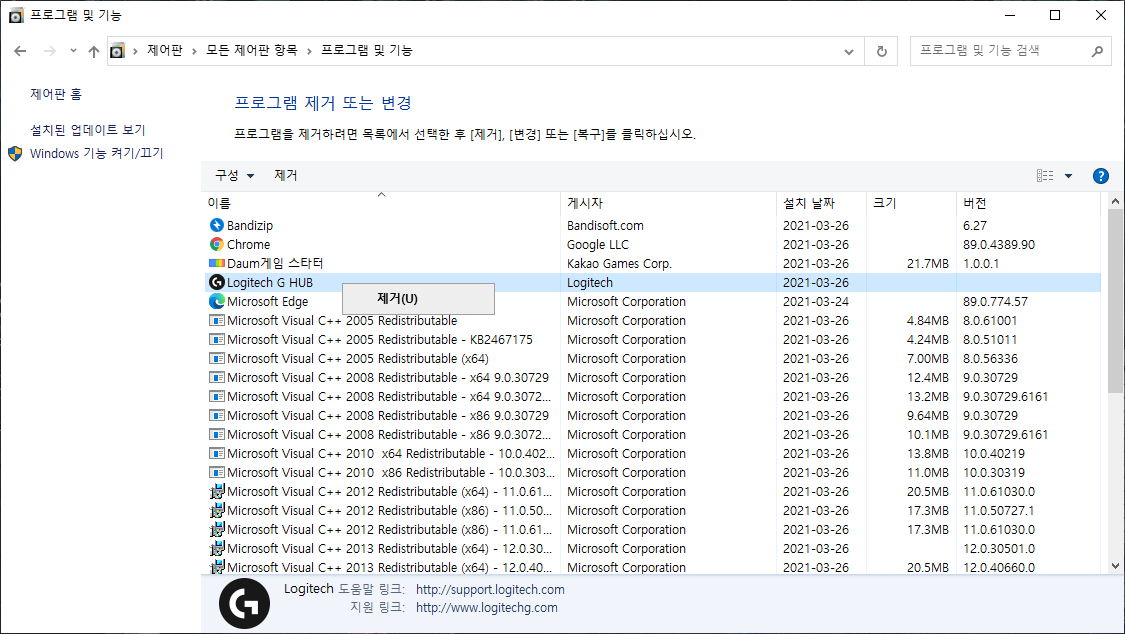
Task: Click the 제거 toolbar button
Action: click(x=286, y=175)
